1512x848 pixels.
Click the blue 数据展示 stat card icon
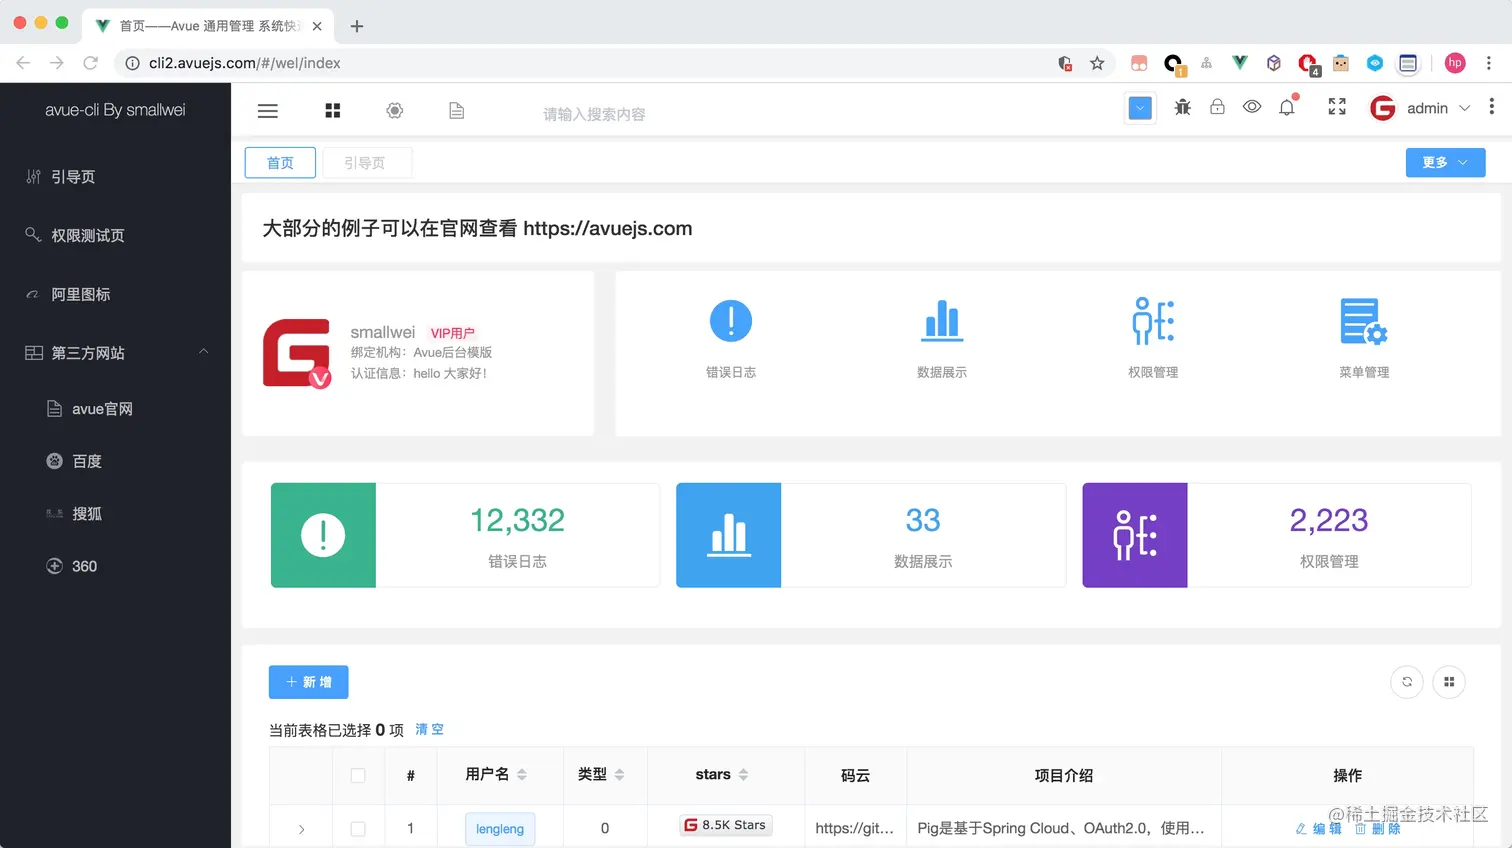click(729, 535)
